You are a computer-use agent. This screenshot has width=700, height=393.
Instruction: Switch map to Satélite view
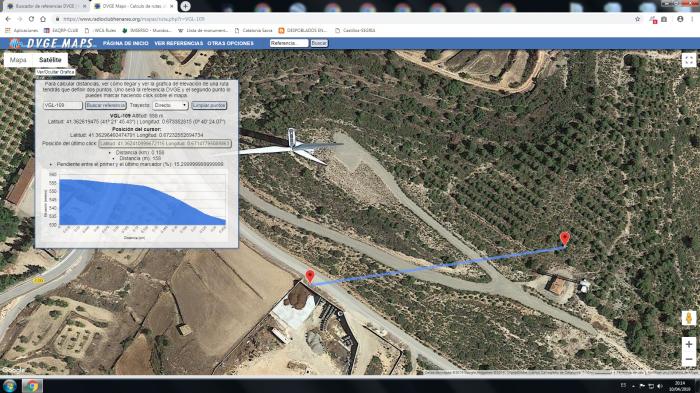tap(50, 60)
